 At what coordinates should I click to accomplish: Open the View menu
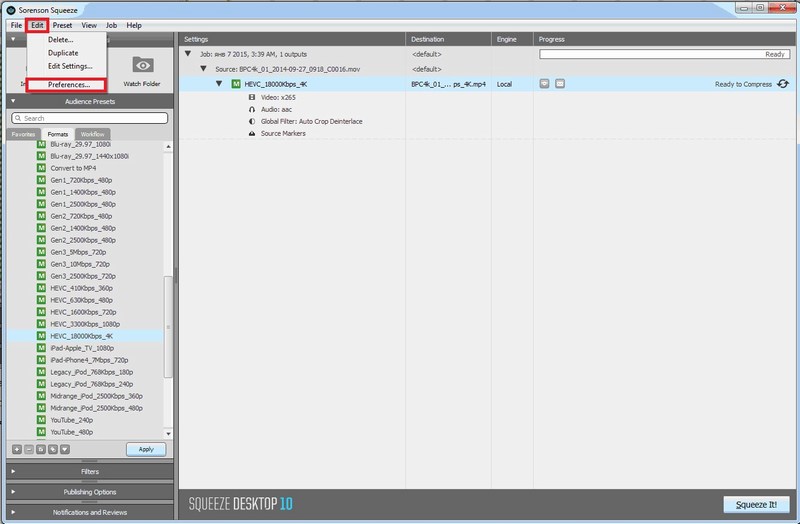89,25
